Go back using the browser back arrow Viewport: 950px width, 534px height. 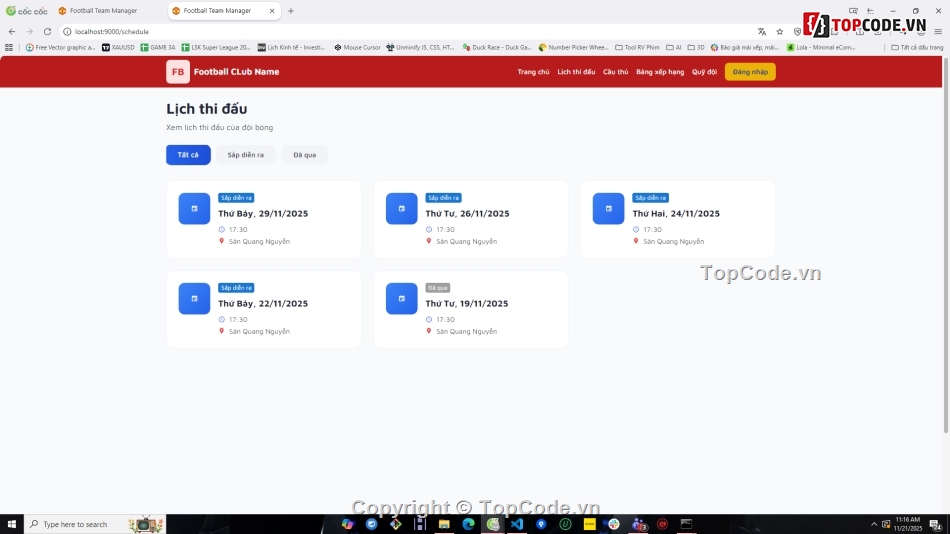point(11,31)
